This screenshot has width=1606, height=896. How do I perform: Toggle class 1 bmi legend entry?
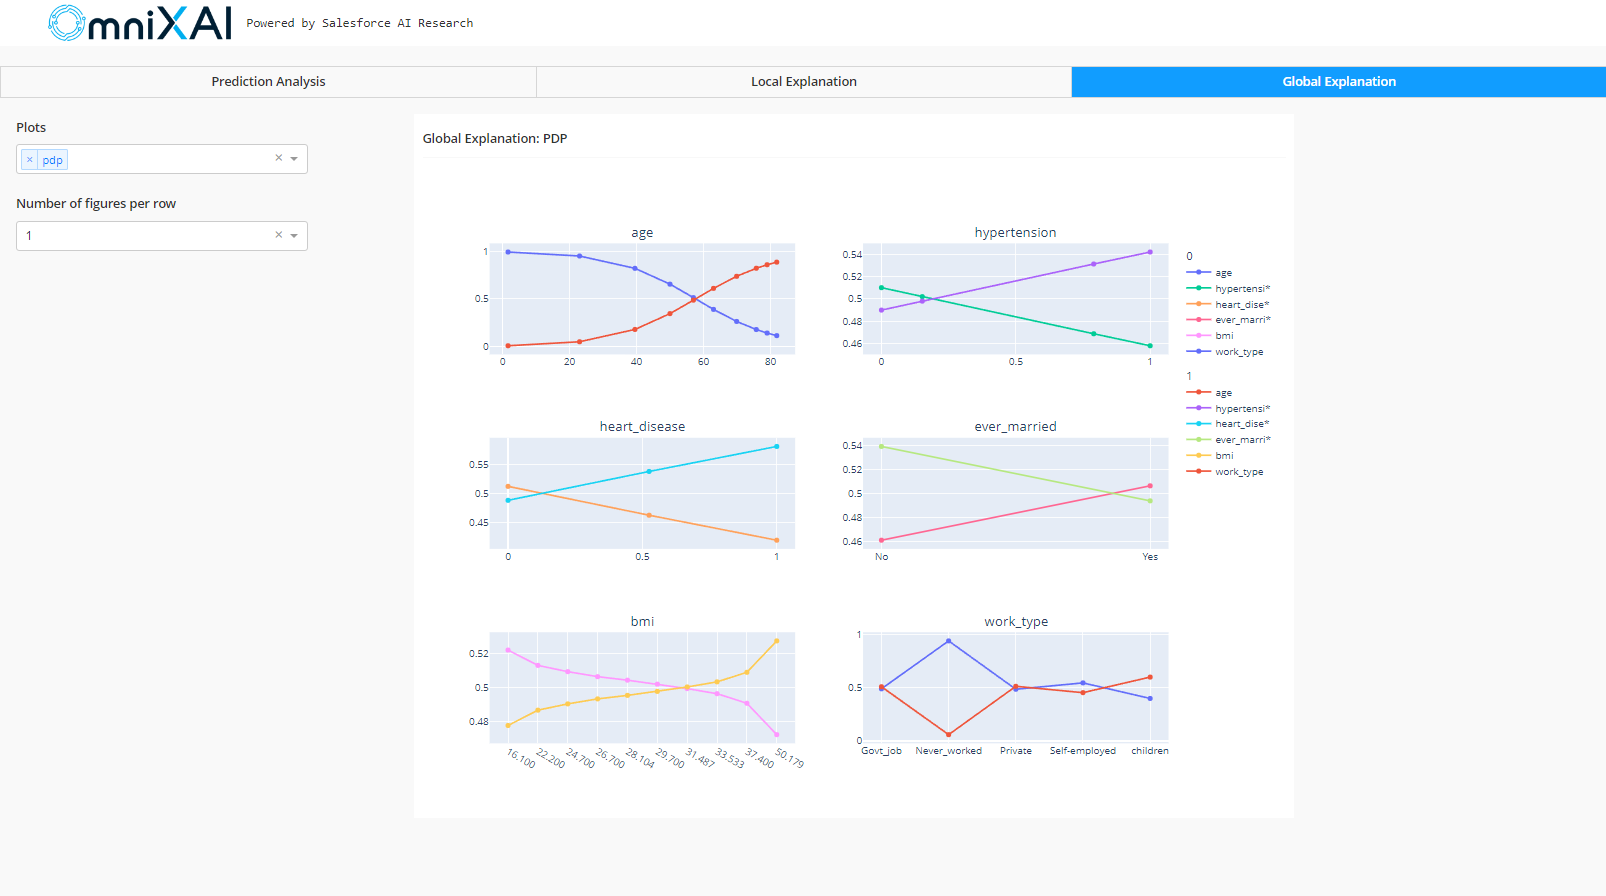pyautogui.click(x=1210, y=456)
